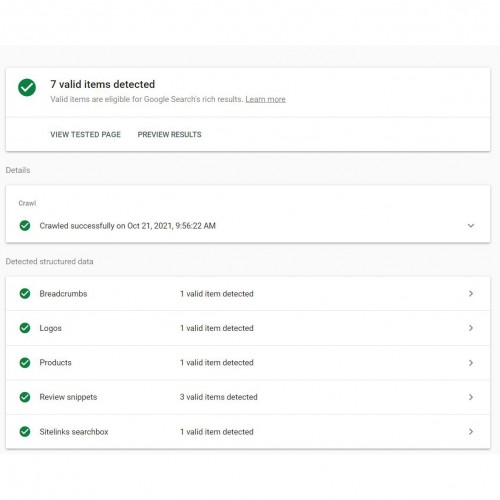500x500 pixels.
Task: Click the green check icon beside Review snippets
Action: [x=25, y=397]
